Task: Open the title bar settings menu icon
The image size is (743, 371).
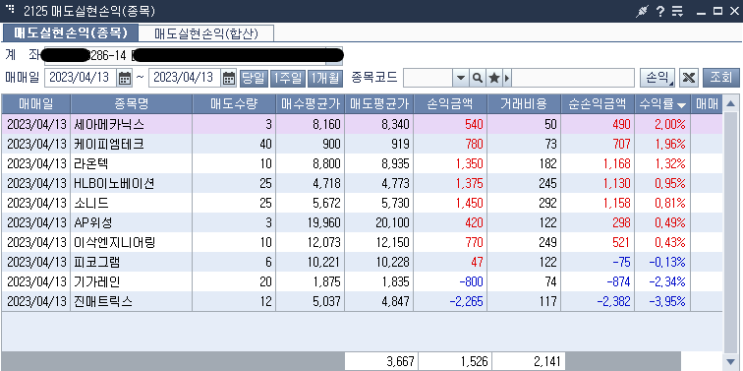Action: click(678, 11)
